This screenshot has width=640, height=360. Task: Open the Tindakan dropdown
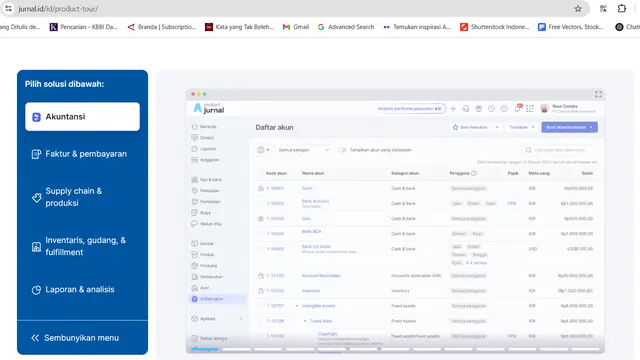coord(522,127)
